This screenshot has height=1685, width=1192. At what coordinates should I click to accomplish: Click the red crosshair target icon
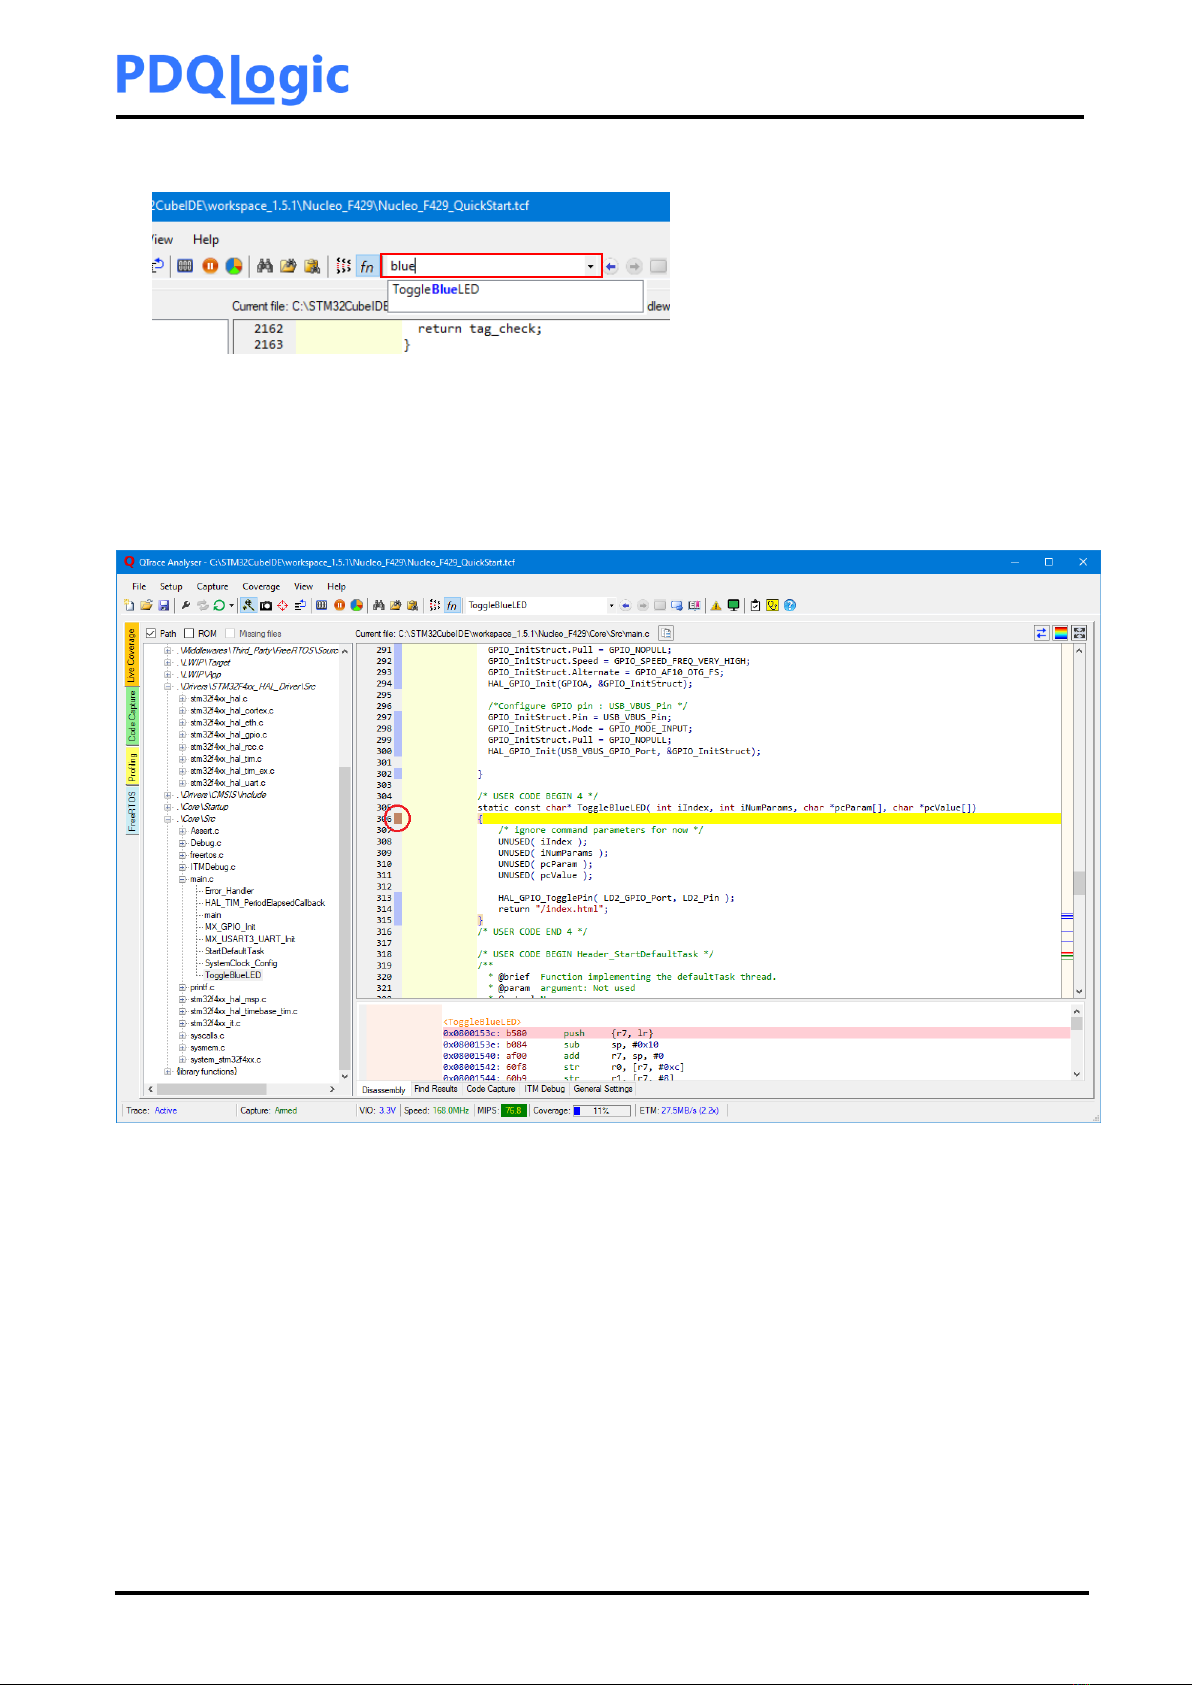(283, 605)
